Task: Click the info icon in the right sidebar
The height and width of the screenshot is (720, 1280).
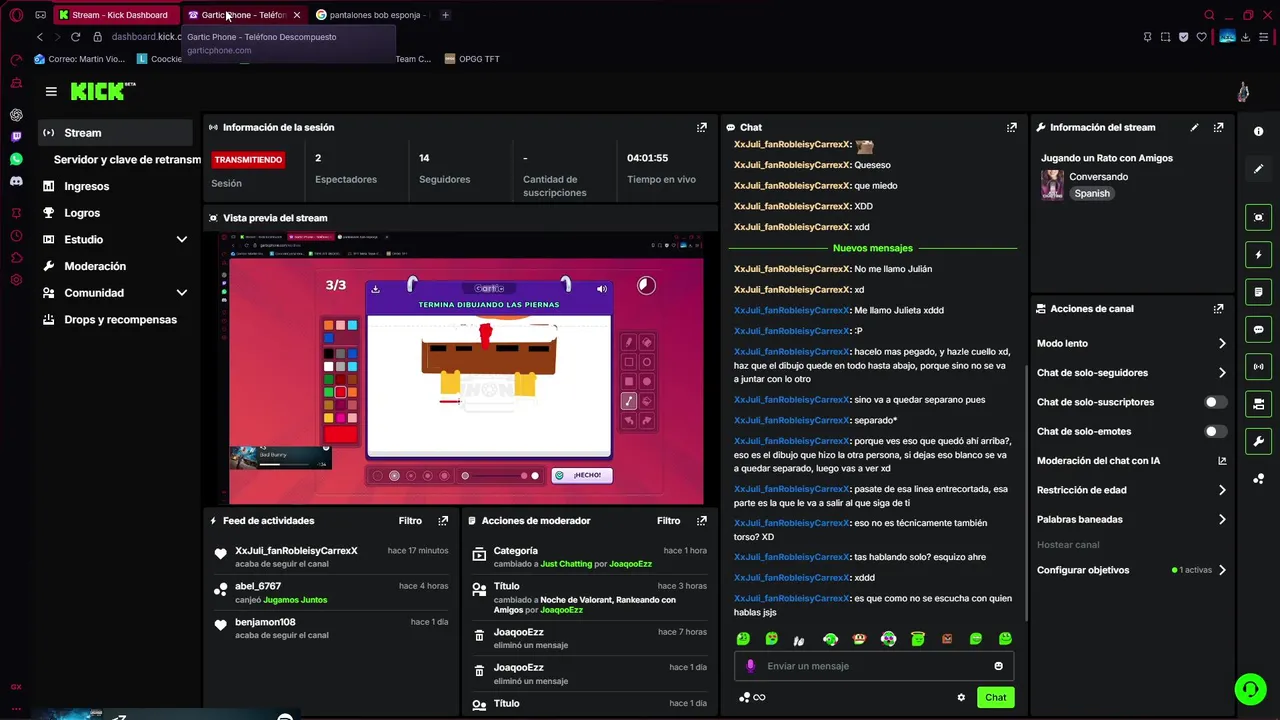Action: tap(1258, 132)
